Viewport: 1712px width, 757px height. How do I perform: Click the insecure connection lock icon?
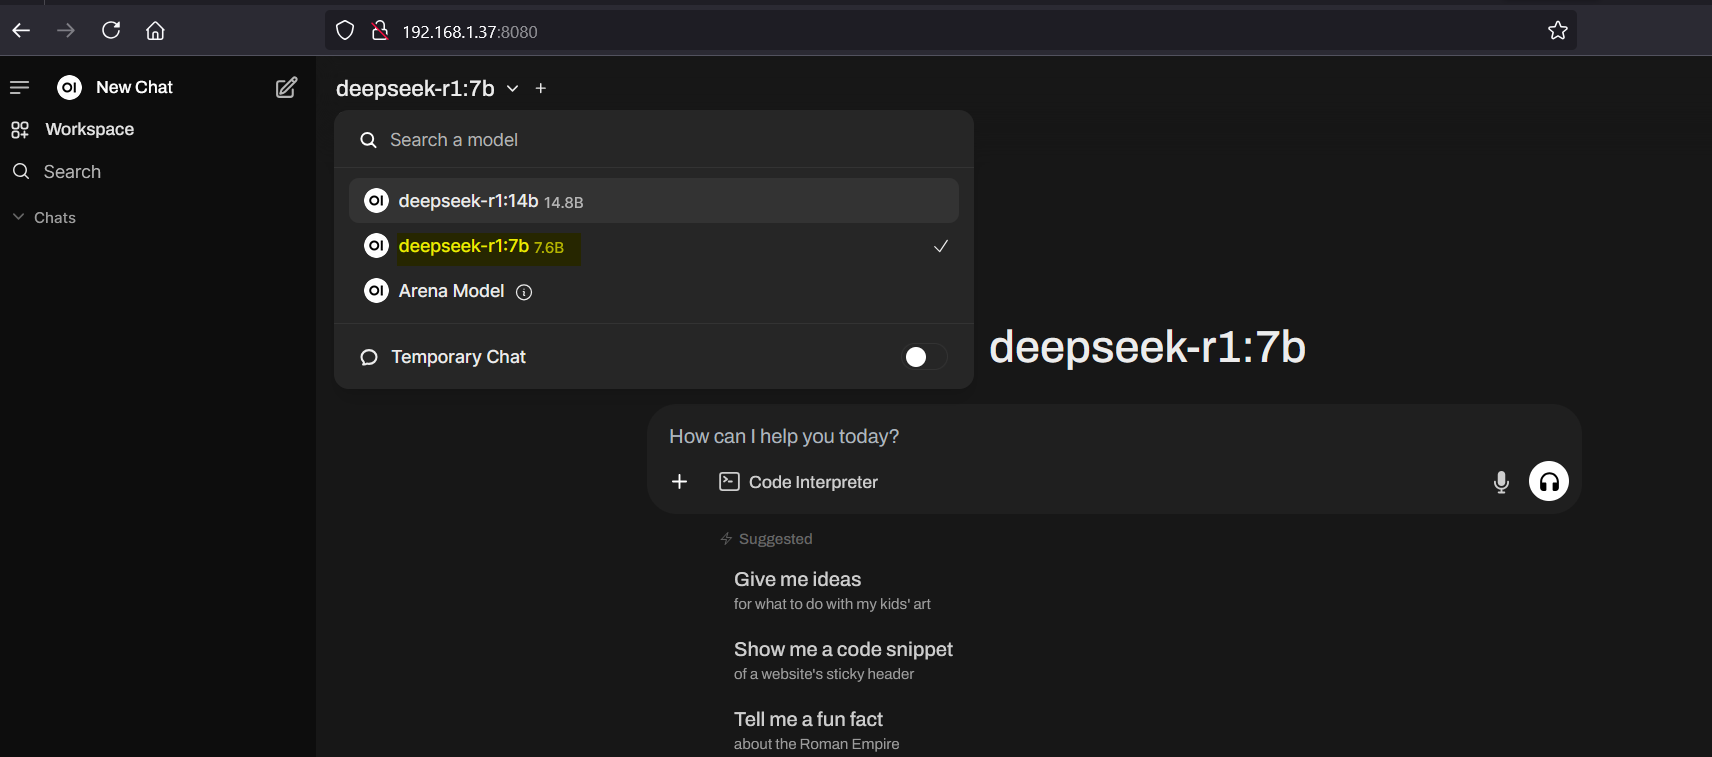(x=379, y=31)
